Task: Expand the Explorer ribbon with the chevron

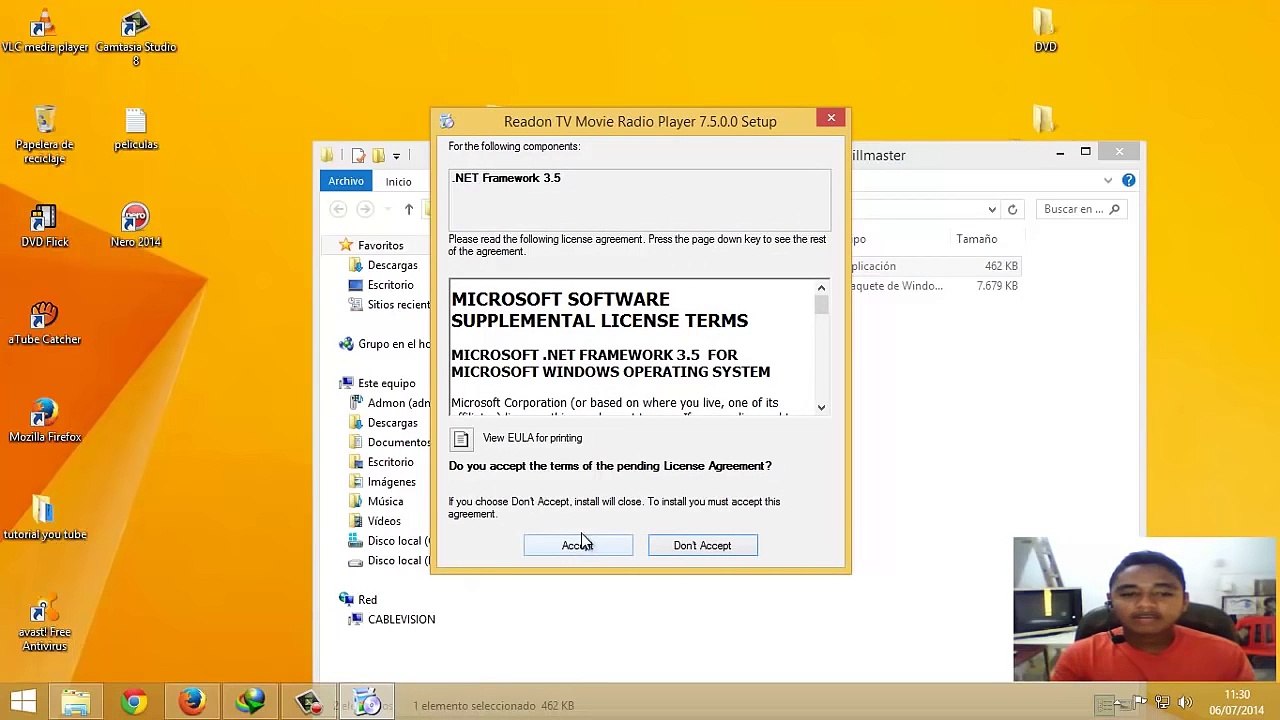Action: (1108, 180)
